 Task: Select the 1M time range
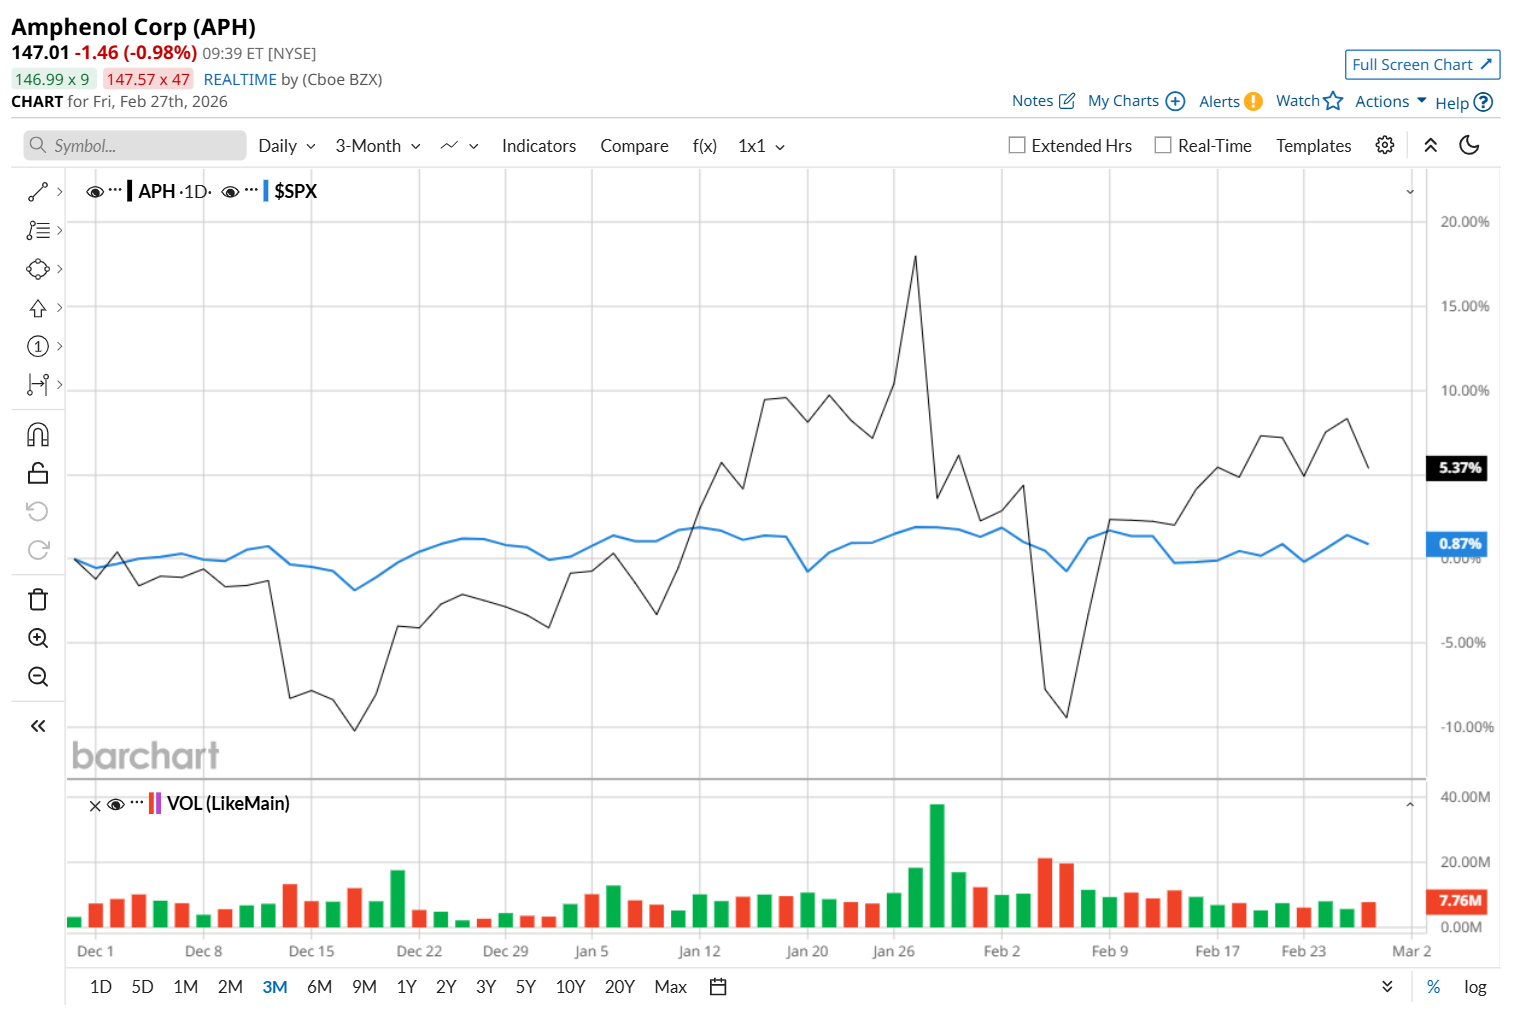[186, 987]
